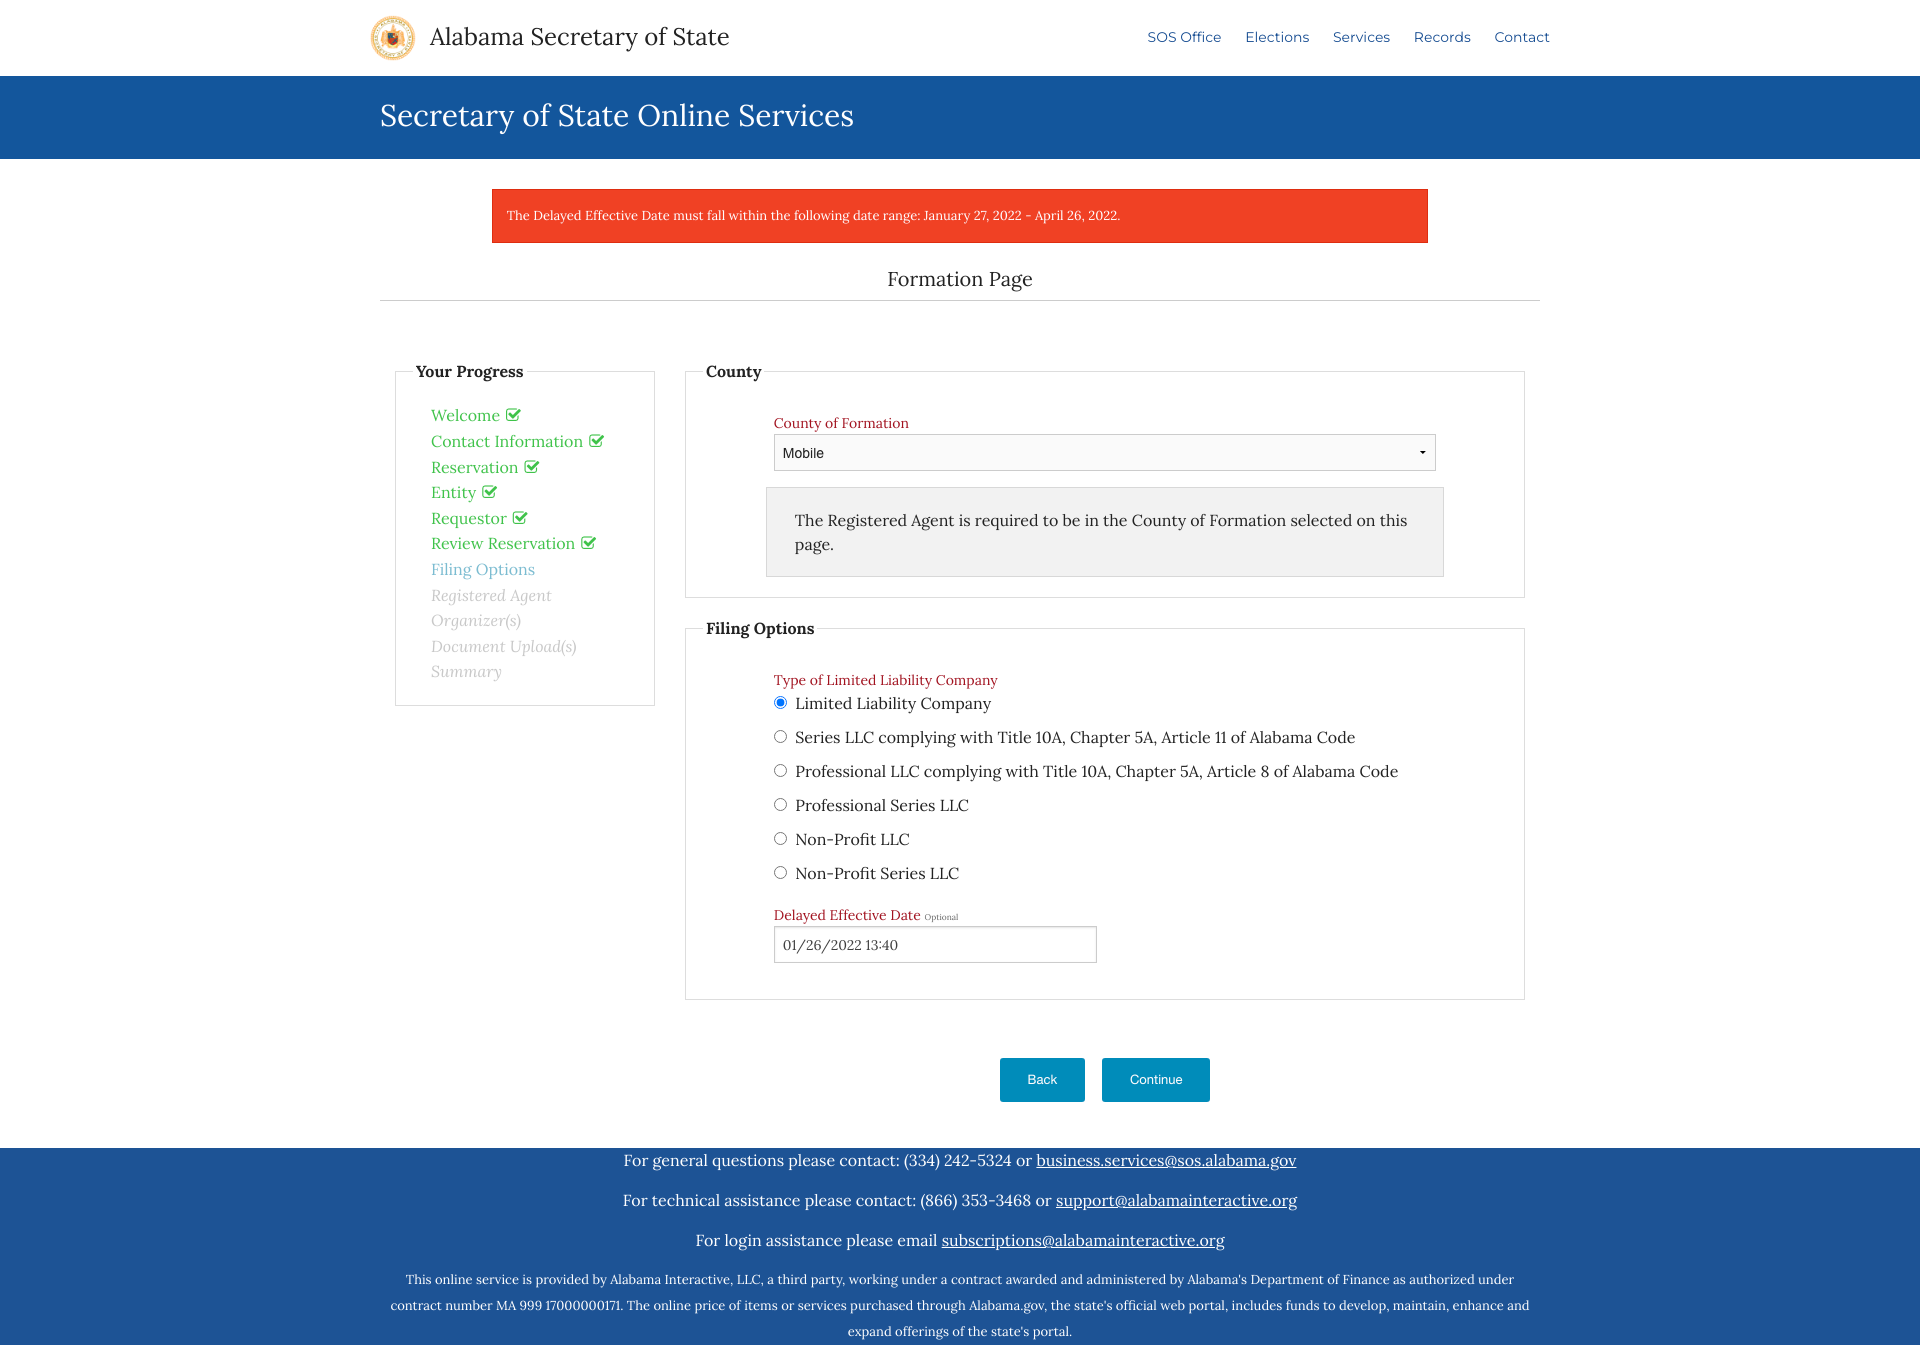Go to Review Reservation progress step

tap(503, 543)
